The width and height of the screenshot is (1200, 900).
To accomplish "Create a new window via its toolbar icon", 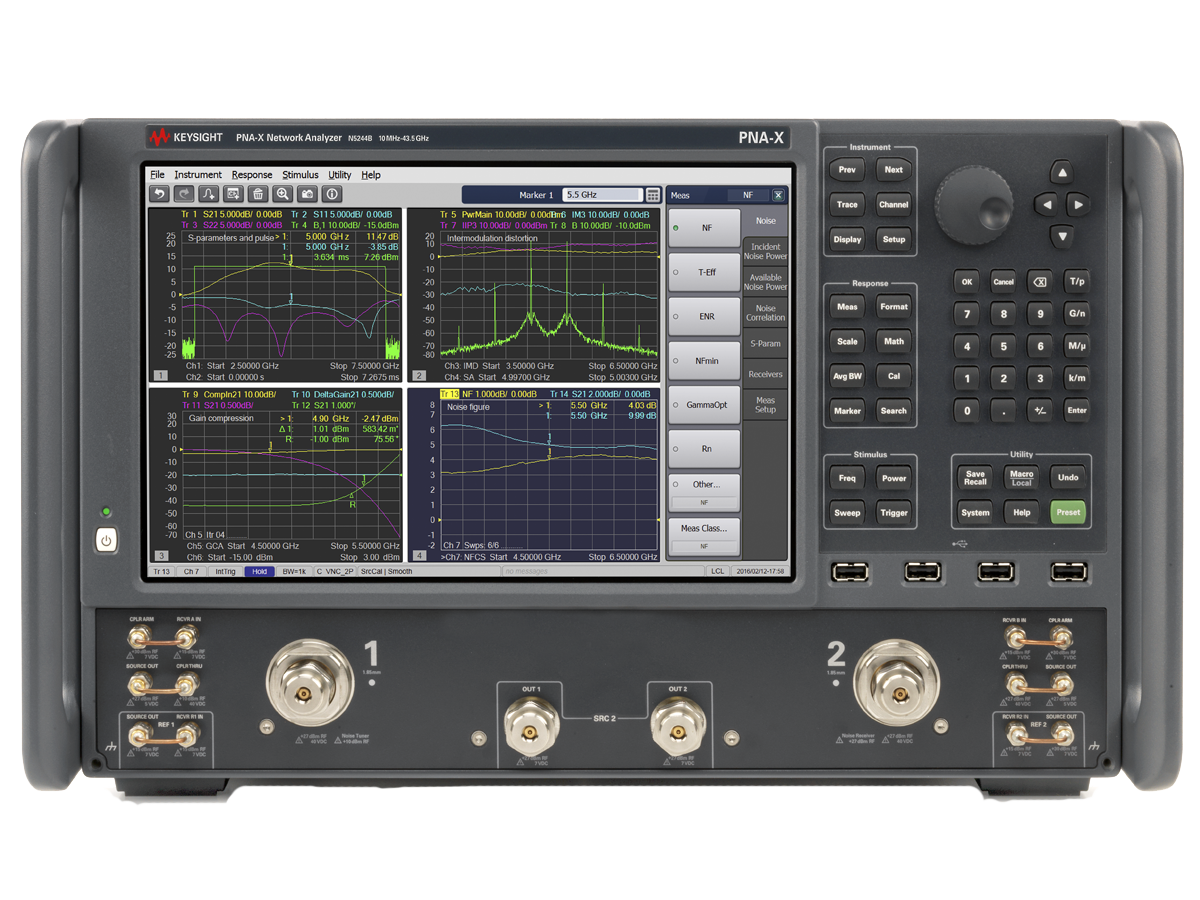I will pyautogui.click(x=233, y=195).
